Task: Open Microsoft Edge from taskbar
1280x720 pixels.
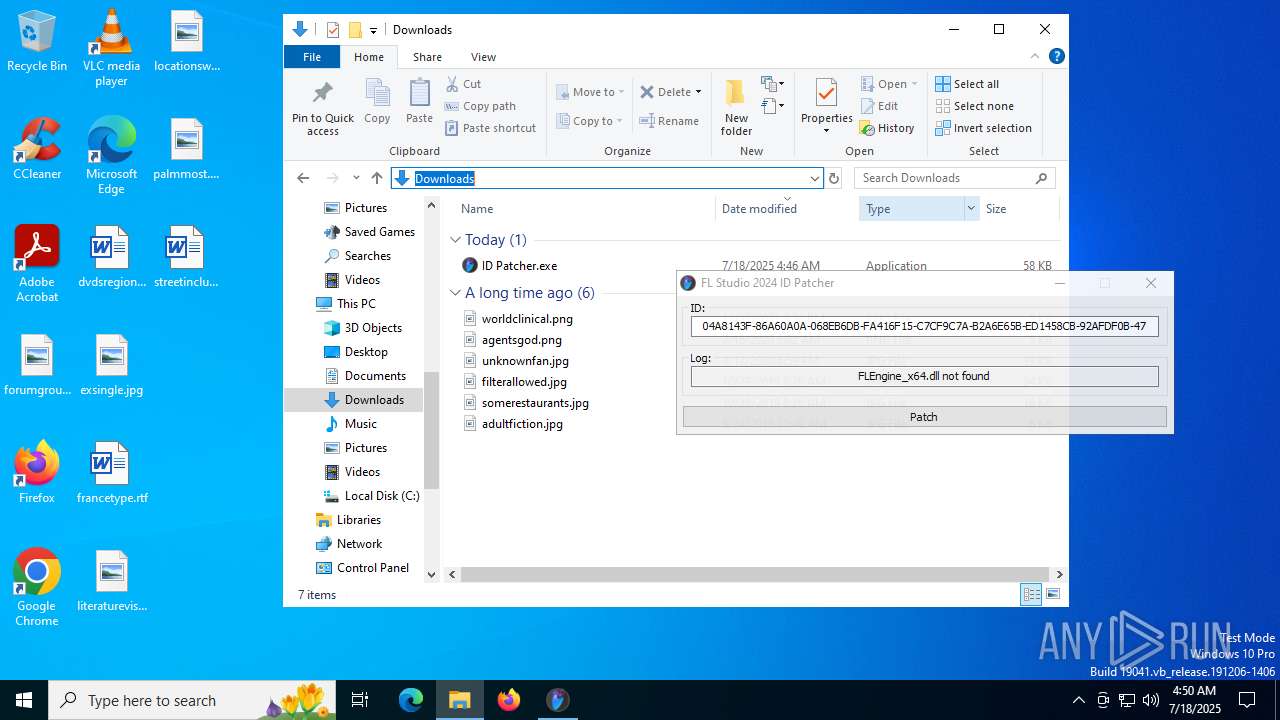Action: (x=411, y=700)
